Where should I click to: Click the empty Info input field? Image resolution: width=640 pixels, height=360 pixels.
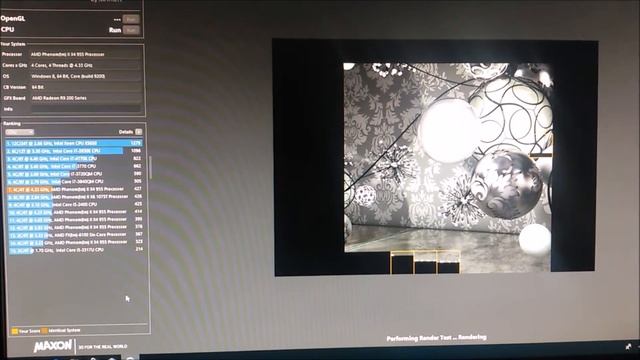(x=86, y=109)
